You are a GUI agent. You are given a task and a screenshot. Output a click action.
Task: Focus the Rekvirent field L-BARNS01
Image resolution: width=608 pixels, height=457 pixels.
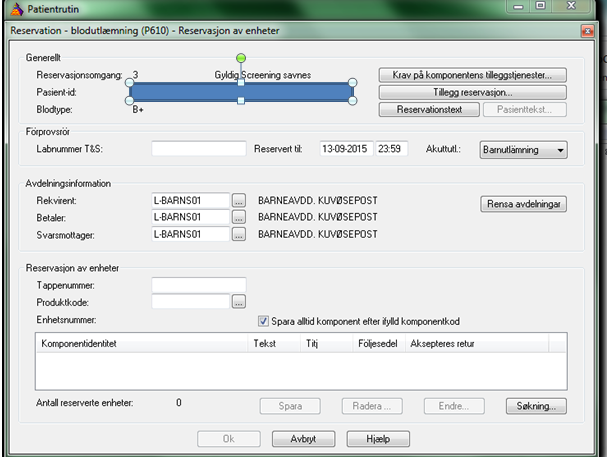(x=191, y=200)
